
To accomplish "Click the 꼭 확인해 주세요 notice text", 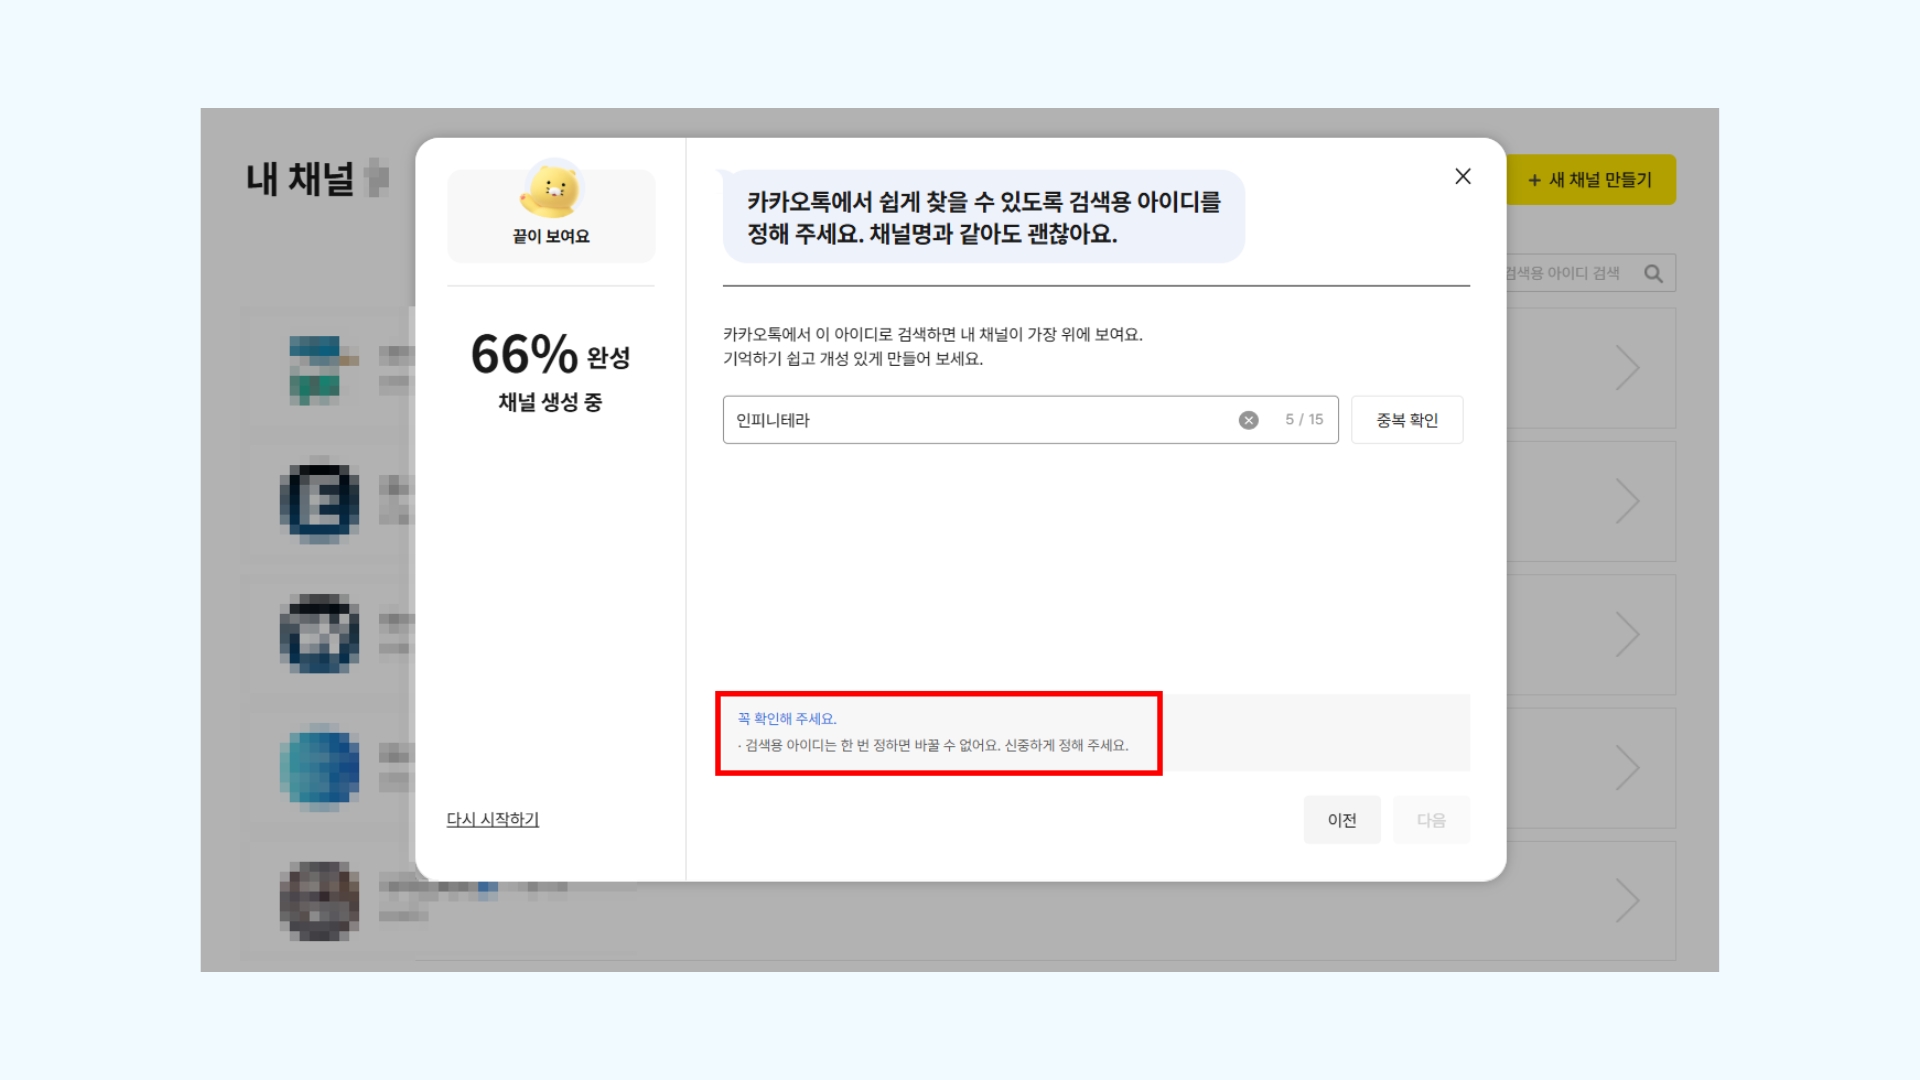I will 786,719.
